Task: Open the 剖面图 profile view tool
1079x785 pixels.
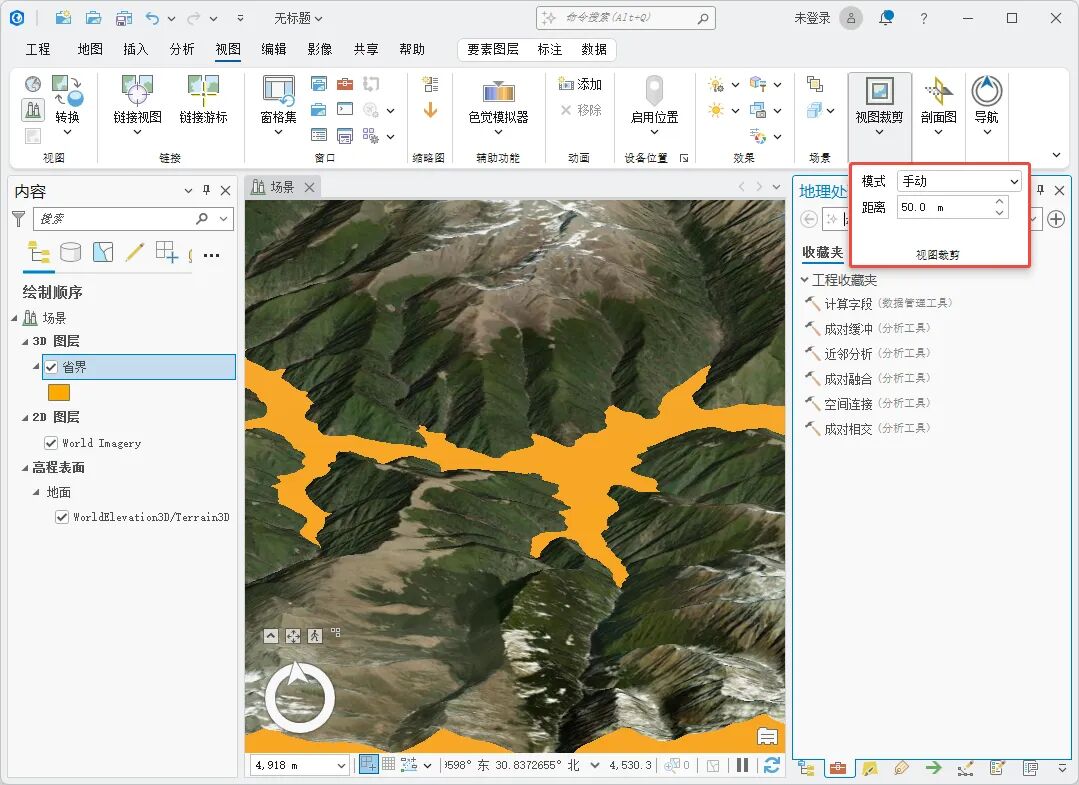Action: click(x=939, y=103)
